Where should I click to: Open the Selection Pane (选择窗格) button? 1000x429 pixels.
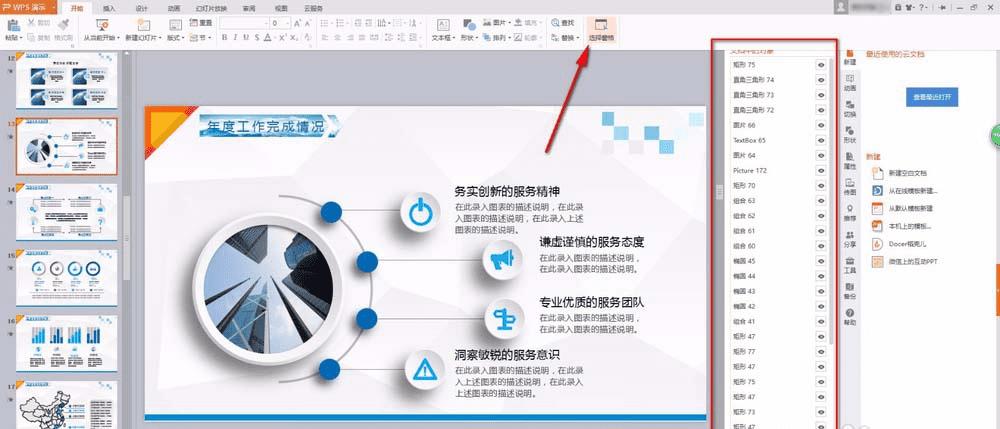click(x=601, y=30)
